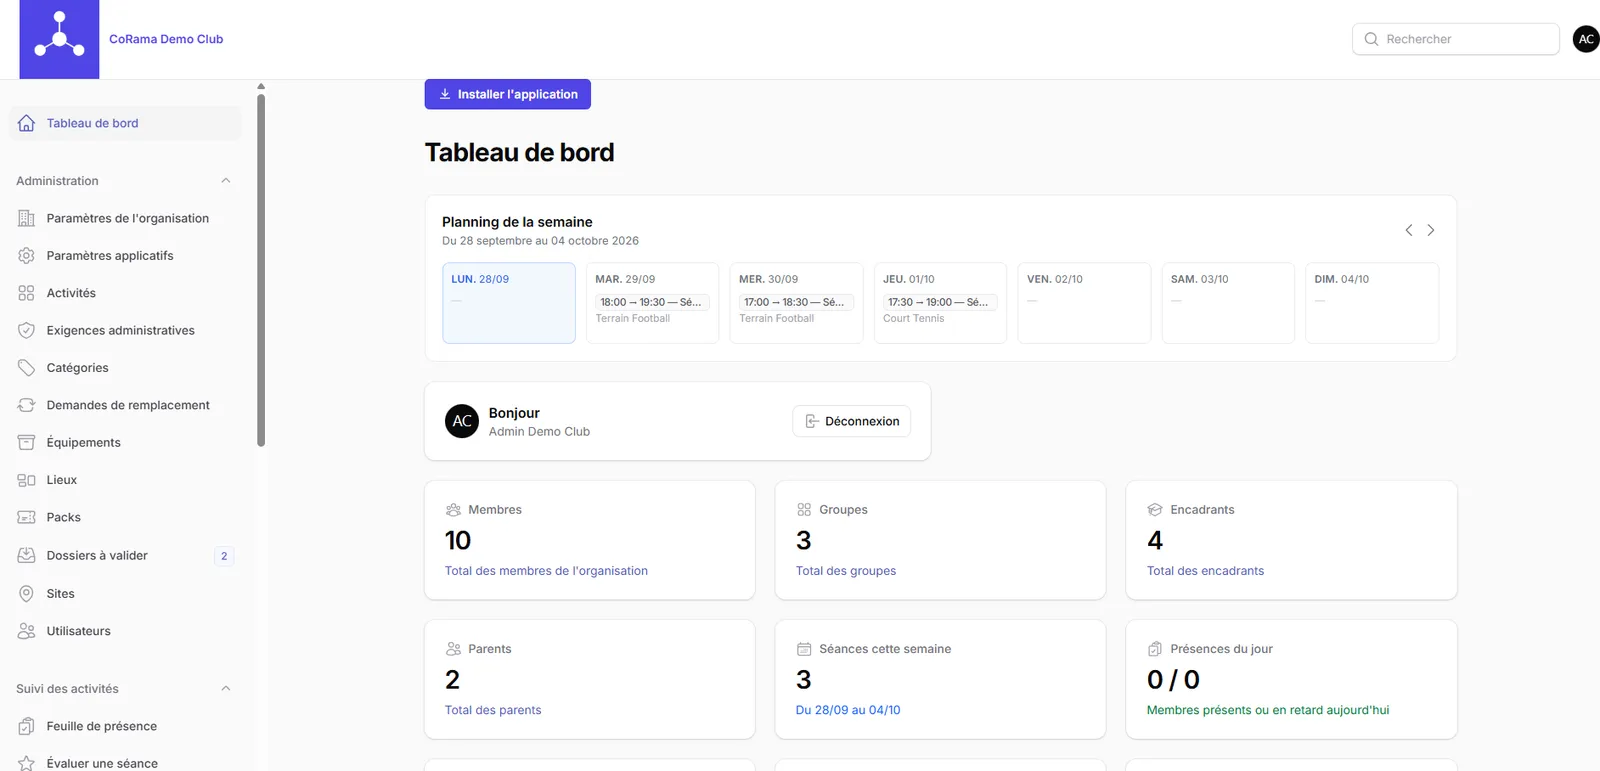Click the swap icon for Demandes de remplacement

pyautogui.click(x=26, y=405)
